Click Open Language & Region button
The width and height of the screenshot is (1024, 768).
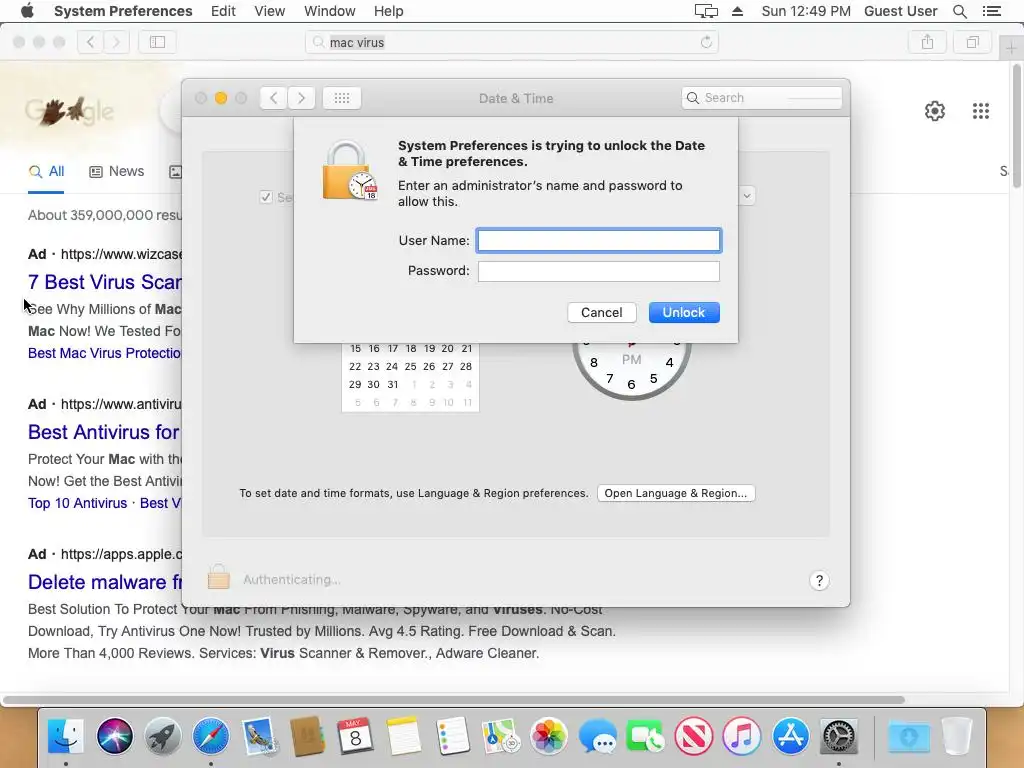point(676,493)
